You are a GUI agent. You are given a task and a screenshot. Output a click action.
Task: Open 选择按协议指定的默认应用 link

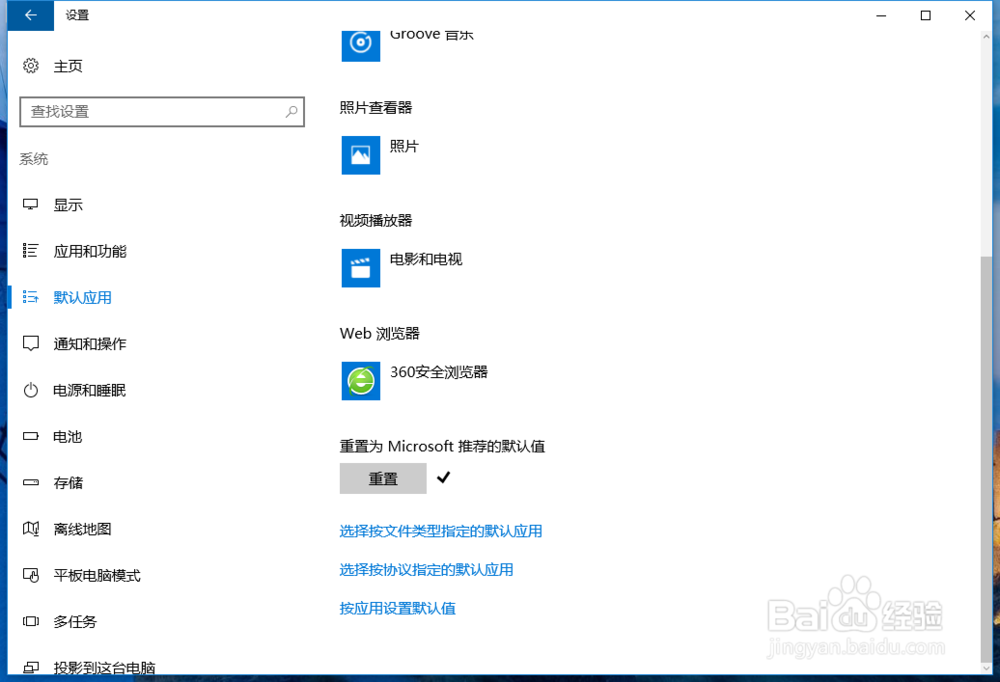tap(427, 570)
